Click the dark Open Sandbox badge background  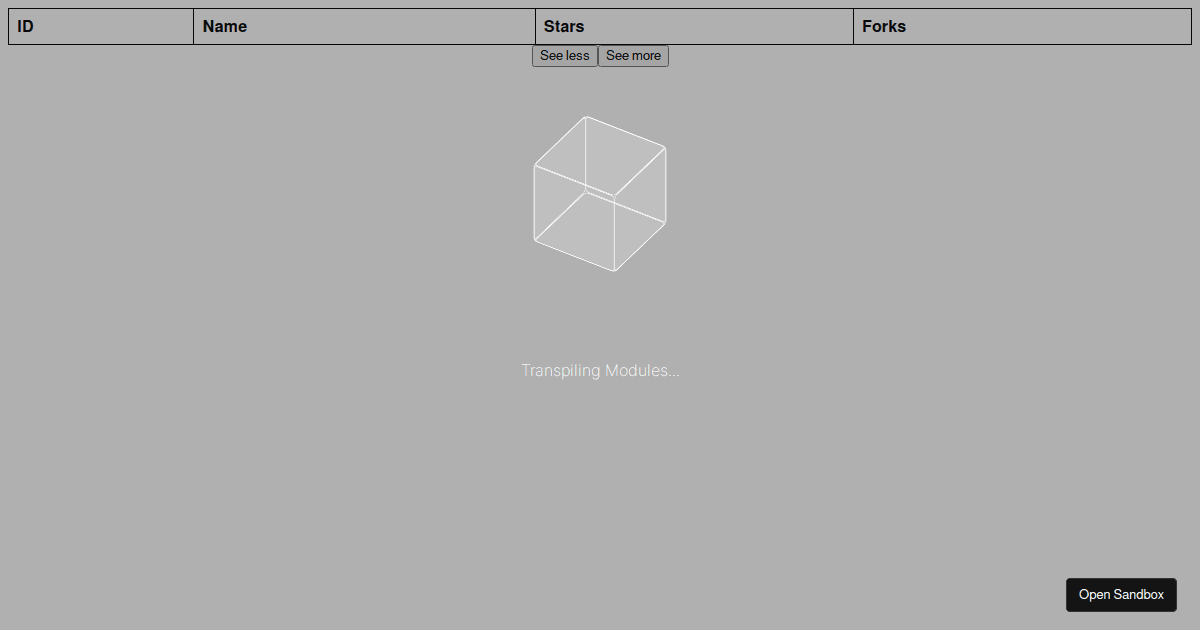point(1121,594)
